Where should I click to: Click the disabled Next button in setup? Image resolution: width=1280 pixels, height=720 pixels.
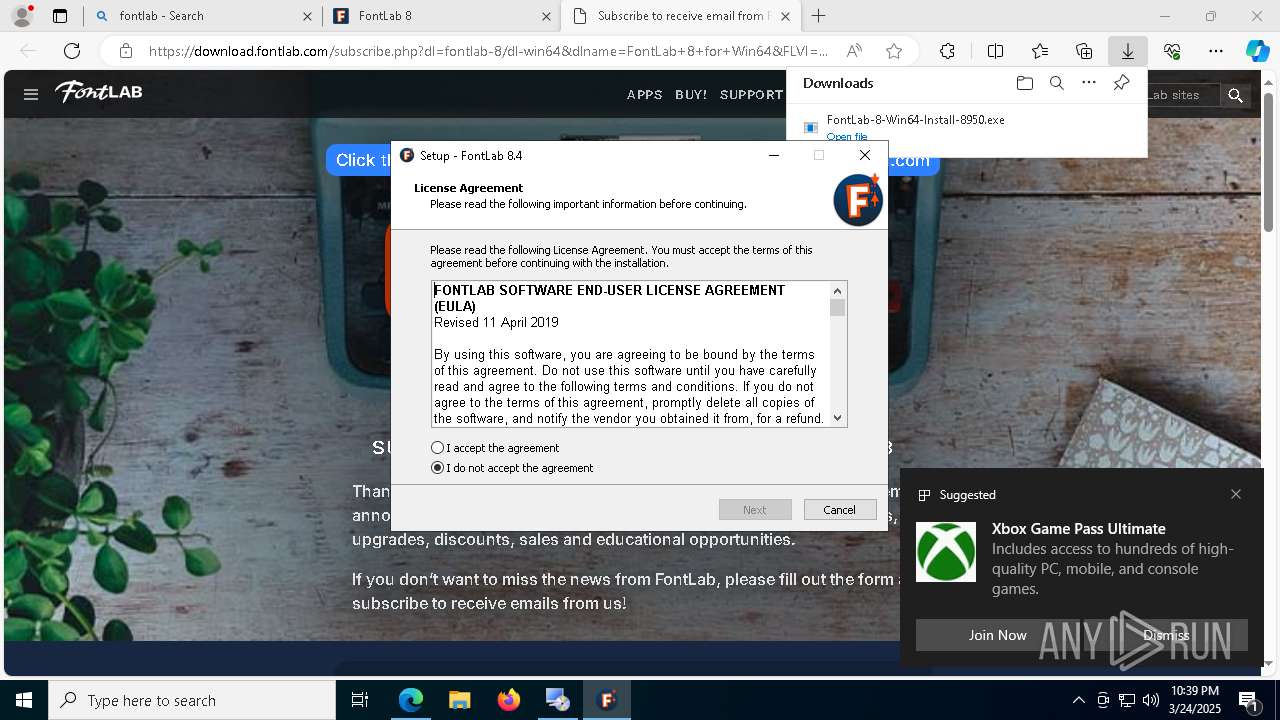pos(755,510)
